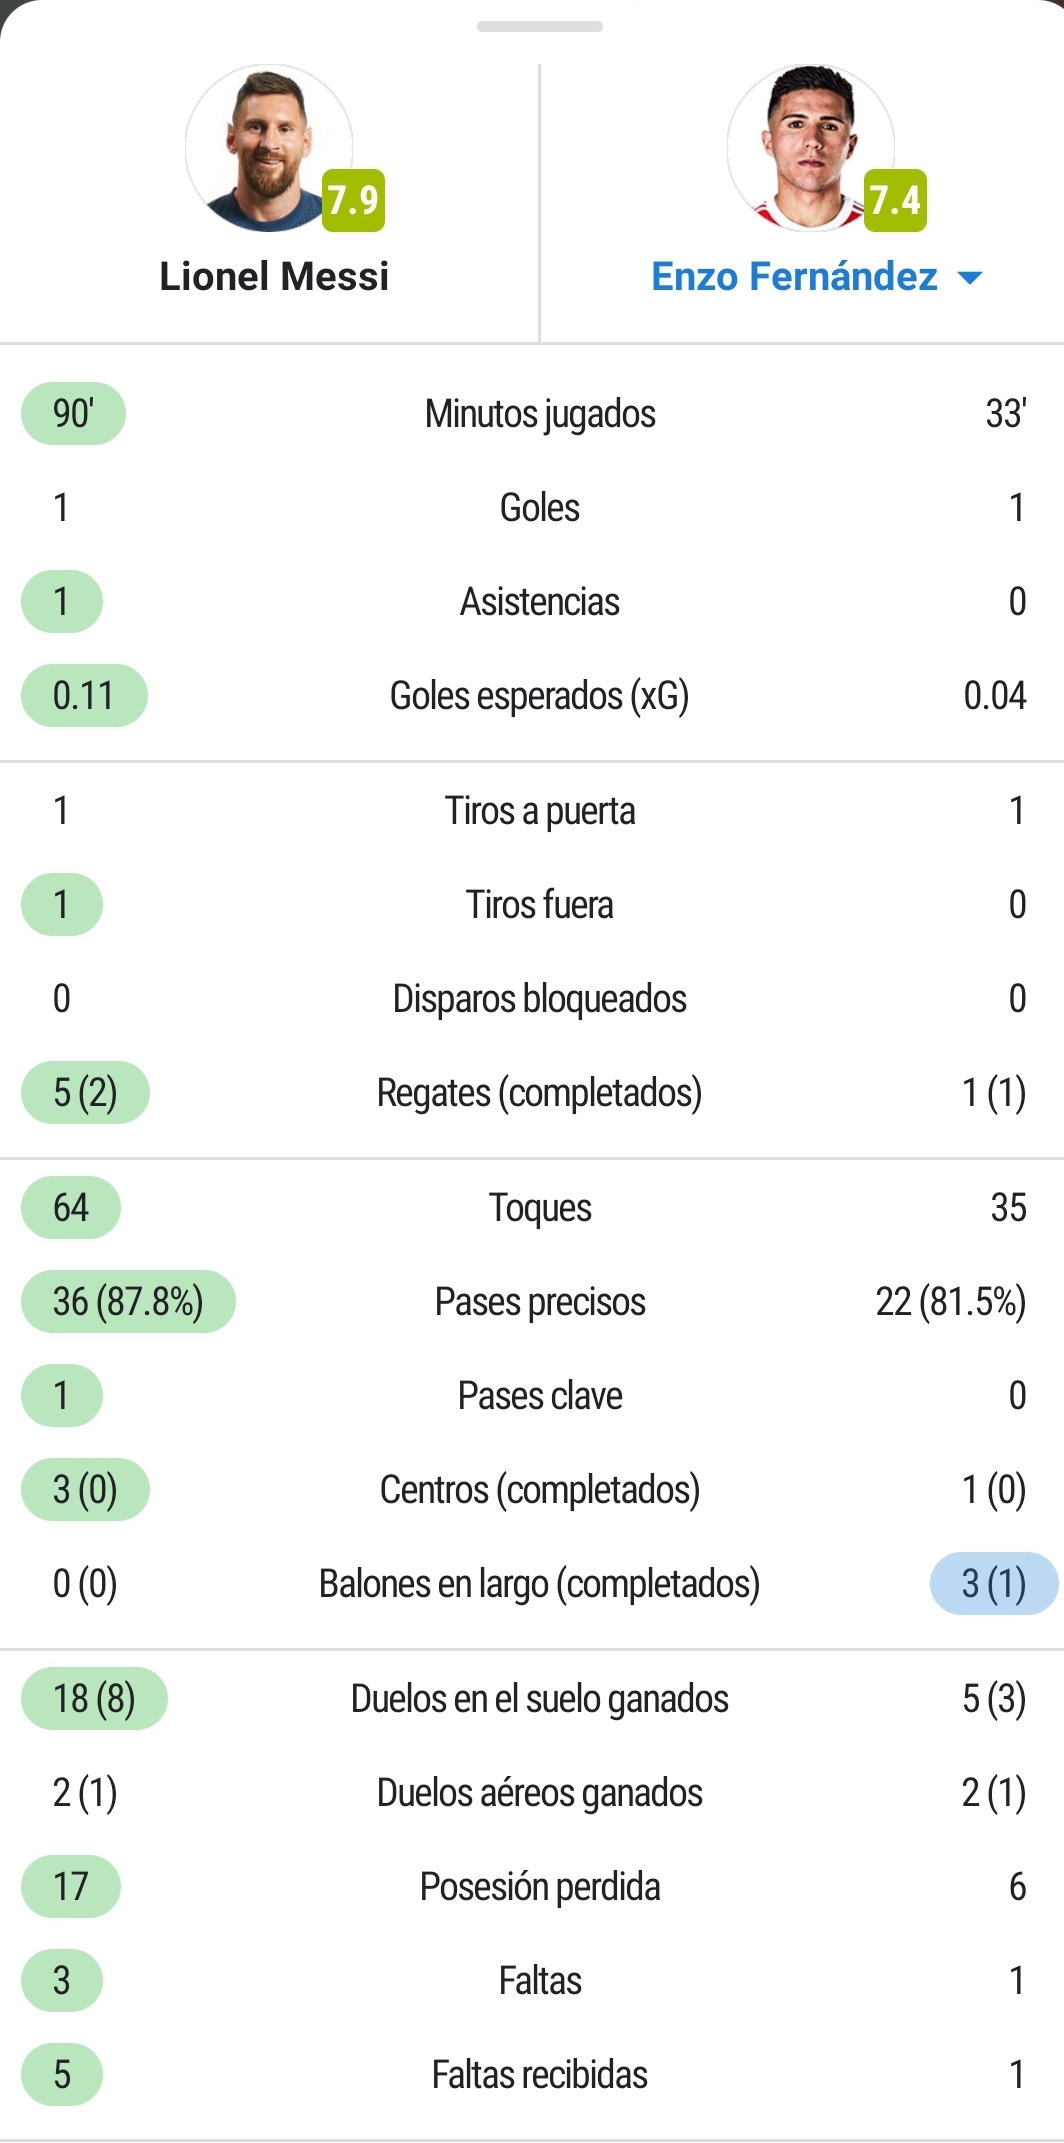The image size is (1064, 2143).
Task: Select the Enzo Fernández name link
Action: [794, 277]
